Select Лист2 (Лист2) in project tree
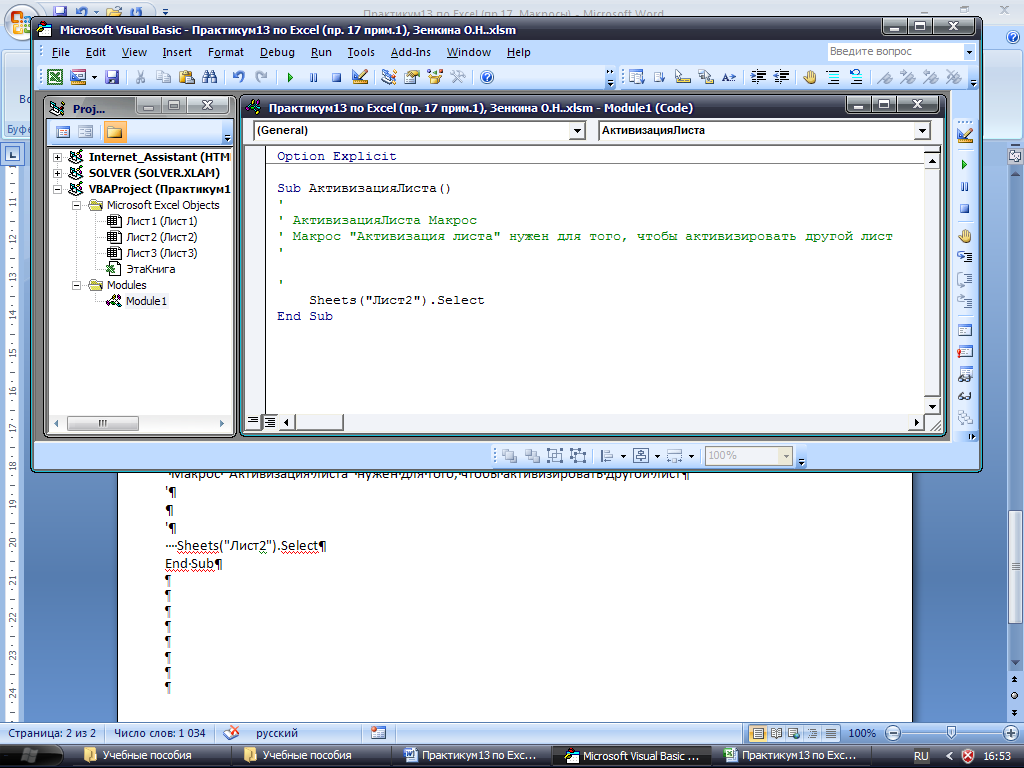This screenshot has width=1024, height=768. click(161, 237)
